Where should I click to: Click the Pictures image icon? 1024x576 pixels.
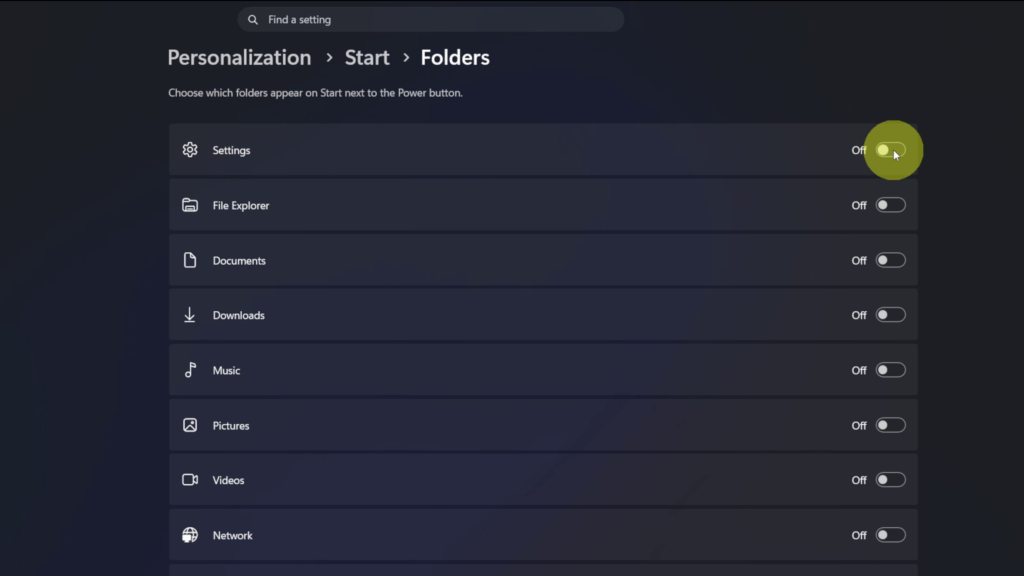click(190, 425)
